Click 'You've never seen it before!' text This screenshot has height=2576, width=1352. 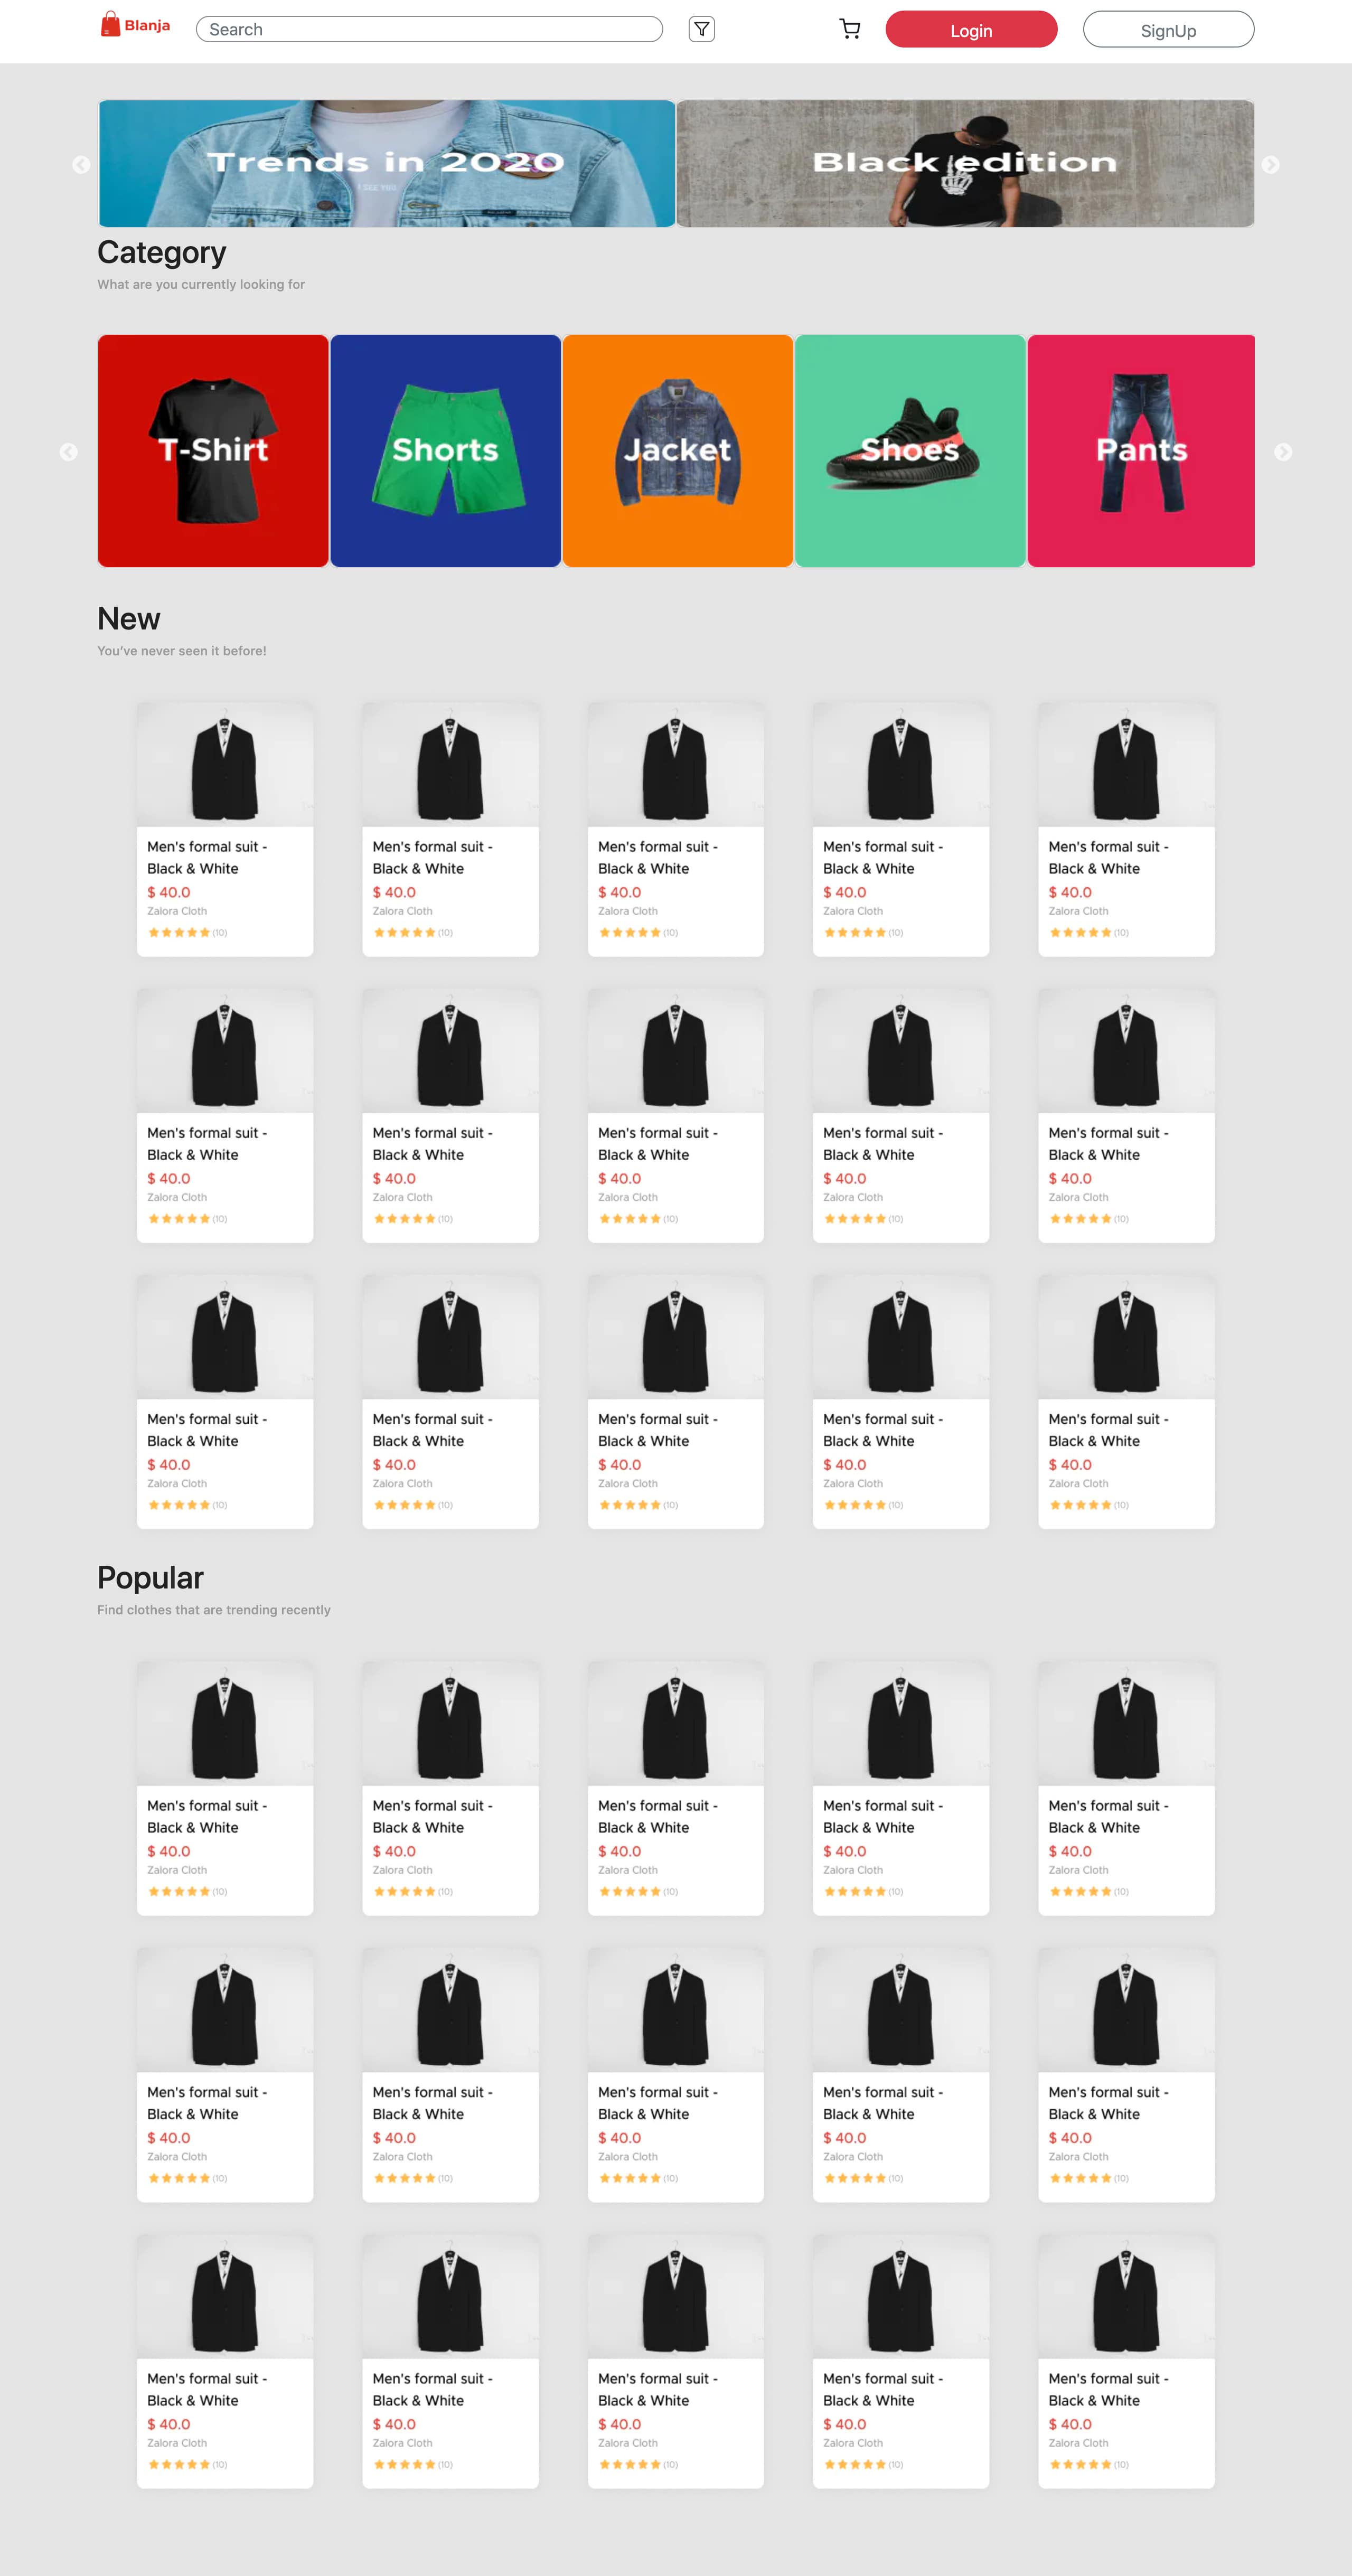[x=182, y=651]
